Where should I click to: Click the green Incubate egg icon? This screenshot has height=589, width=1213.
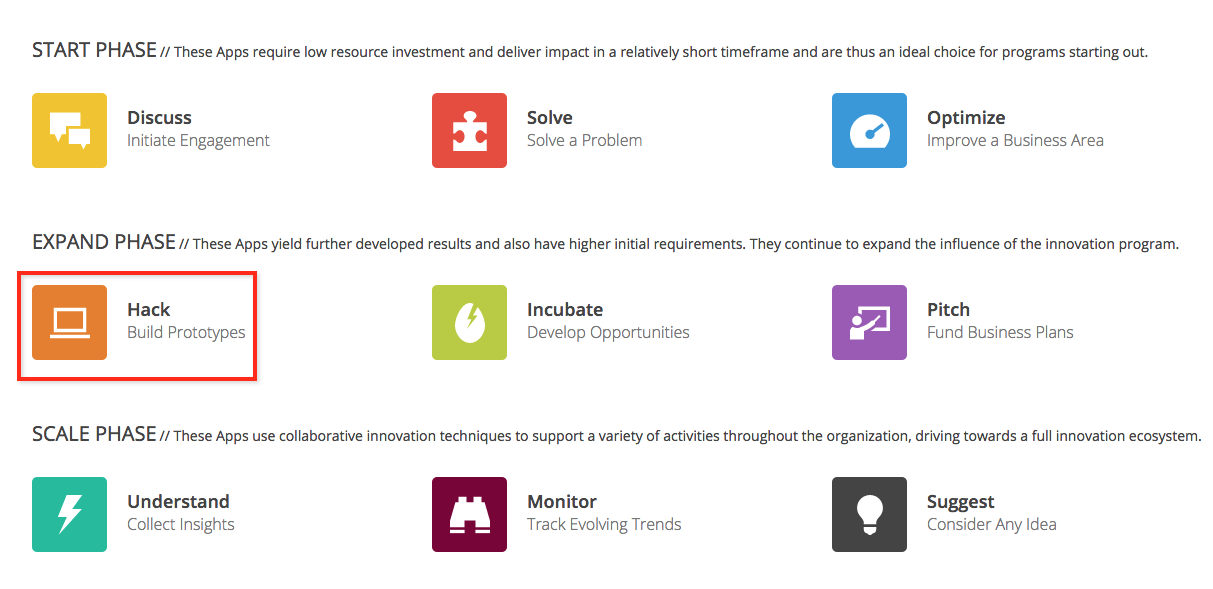pyautogui.click(x=469, y=322)
